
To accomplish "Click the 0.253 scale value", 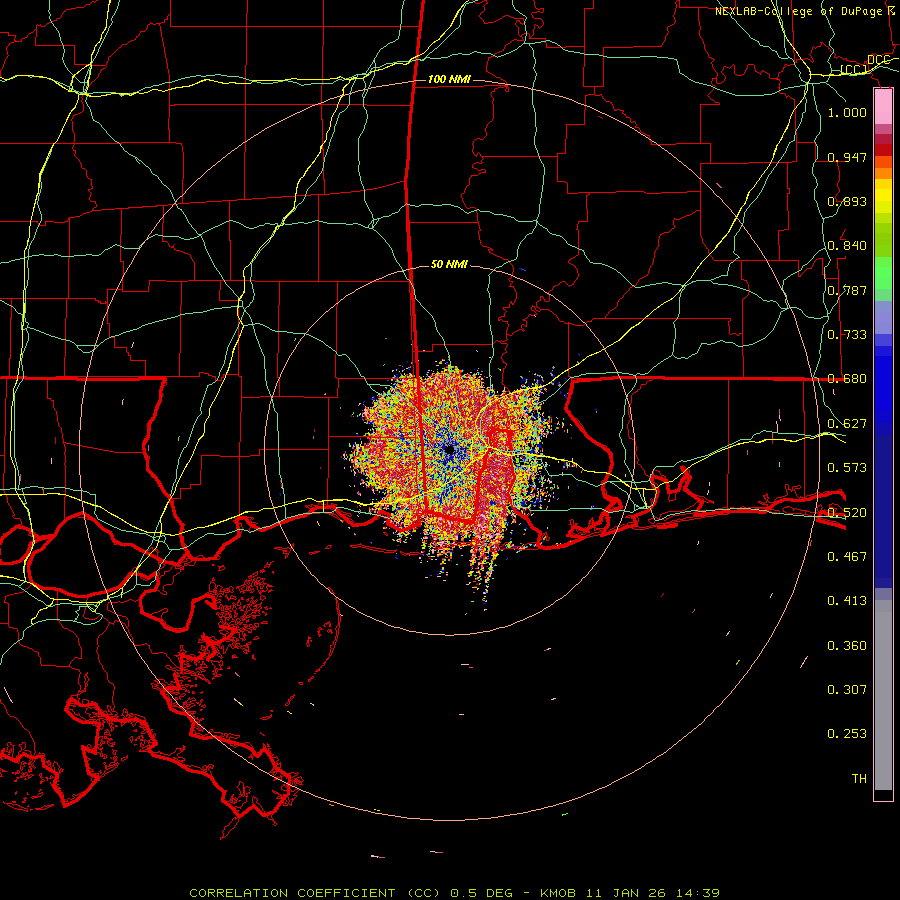I will pos(847,734).
